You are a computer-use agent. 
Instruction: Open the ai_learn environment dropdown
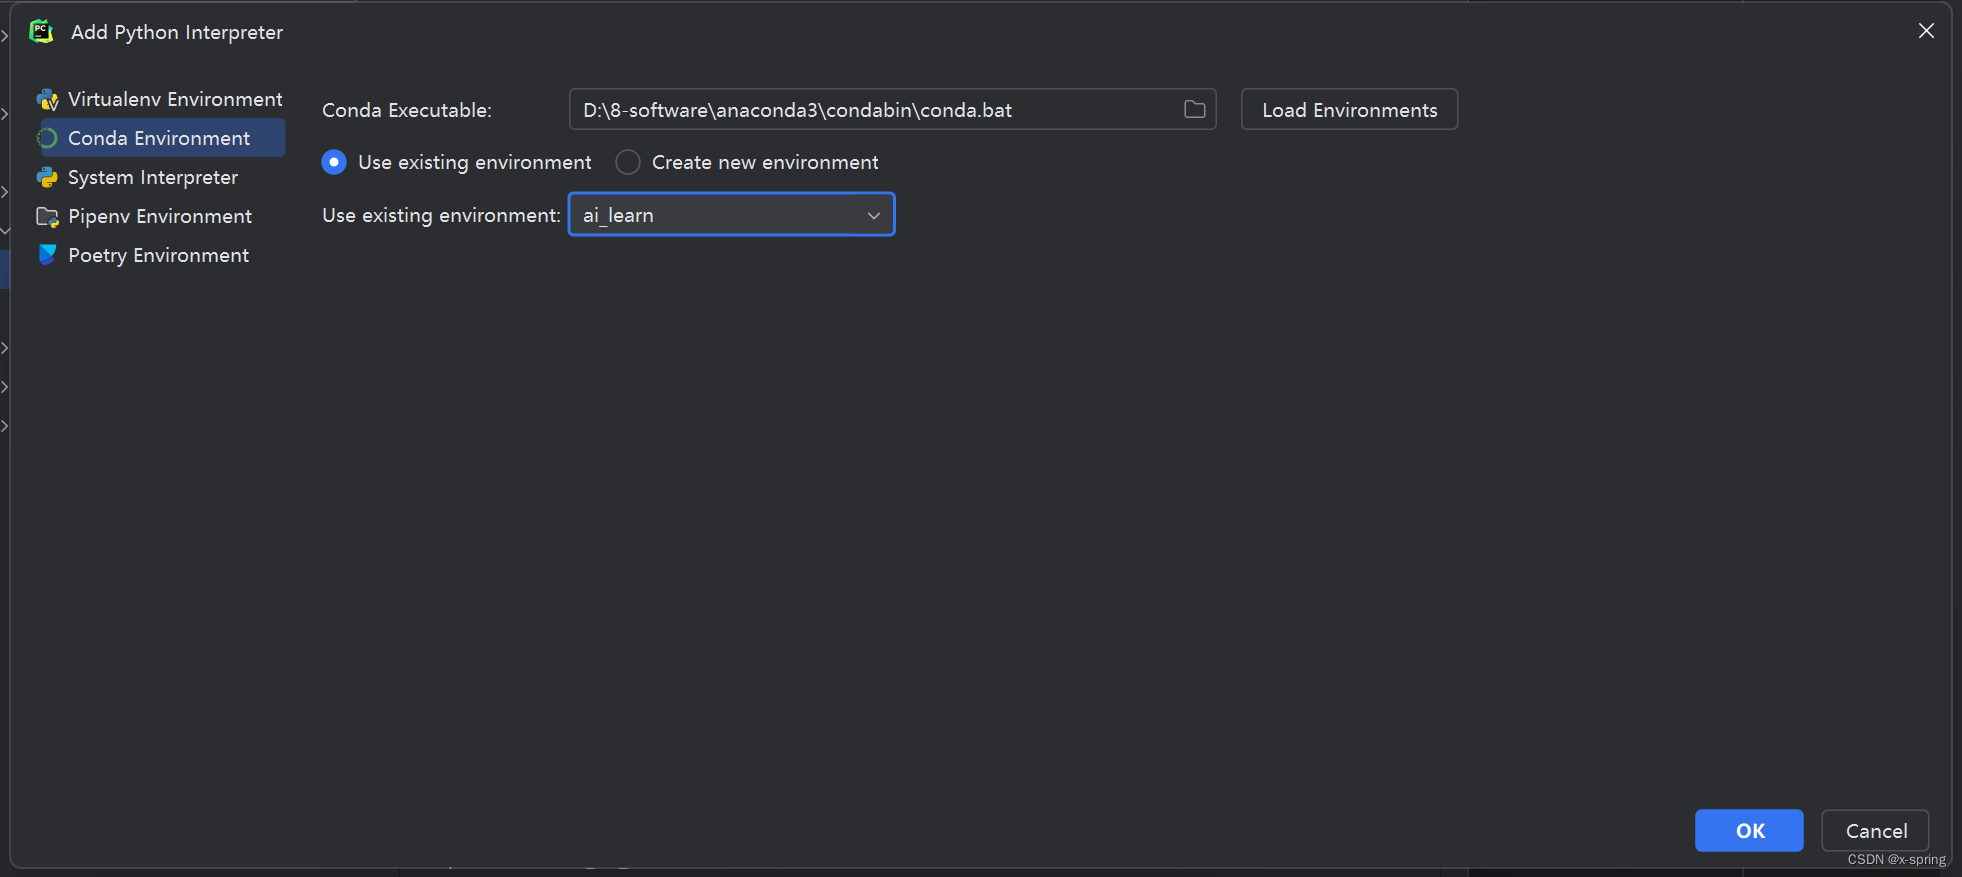pyautogui.click(x=731, y=215)
